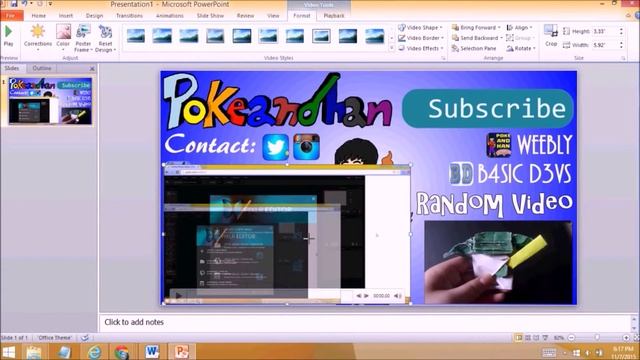The height and width of the screenshot is (360, 640).
Task: Apply the eighth video style with white border
Action: click(x=321, y=36)
